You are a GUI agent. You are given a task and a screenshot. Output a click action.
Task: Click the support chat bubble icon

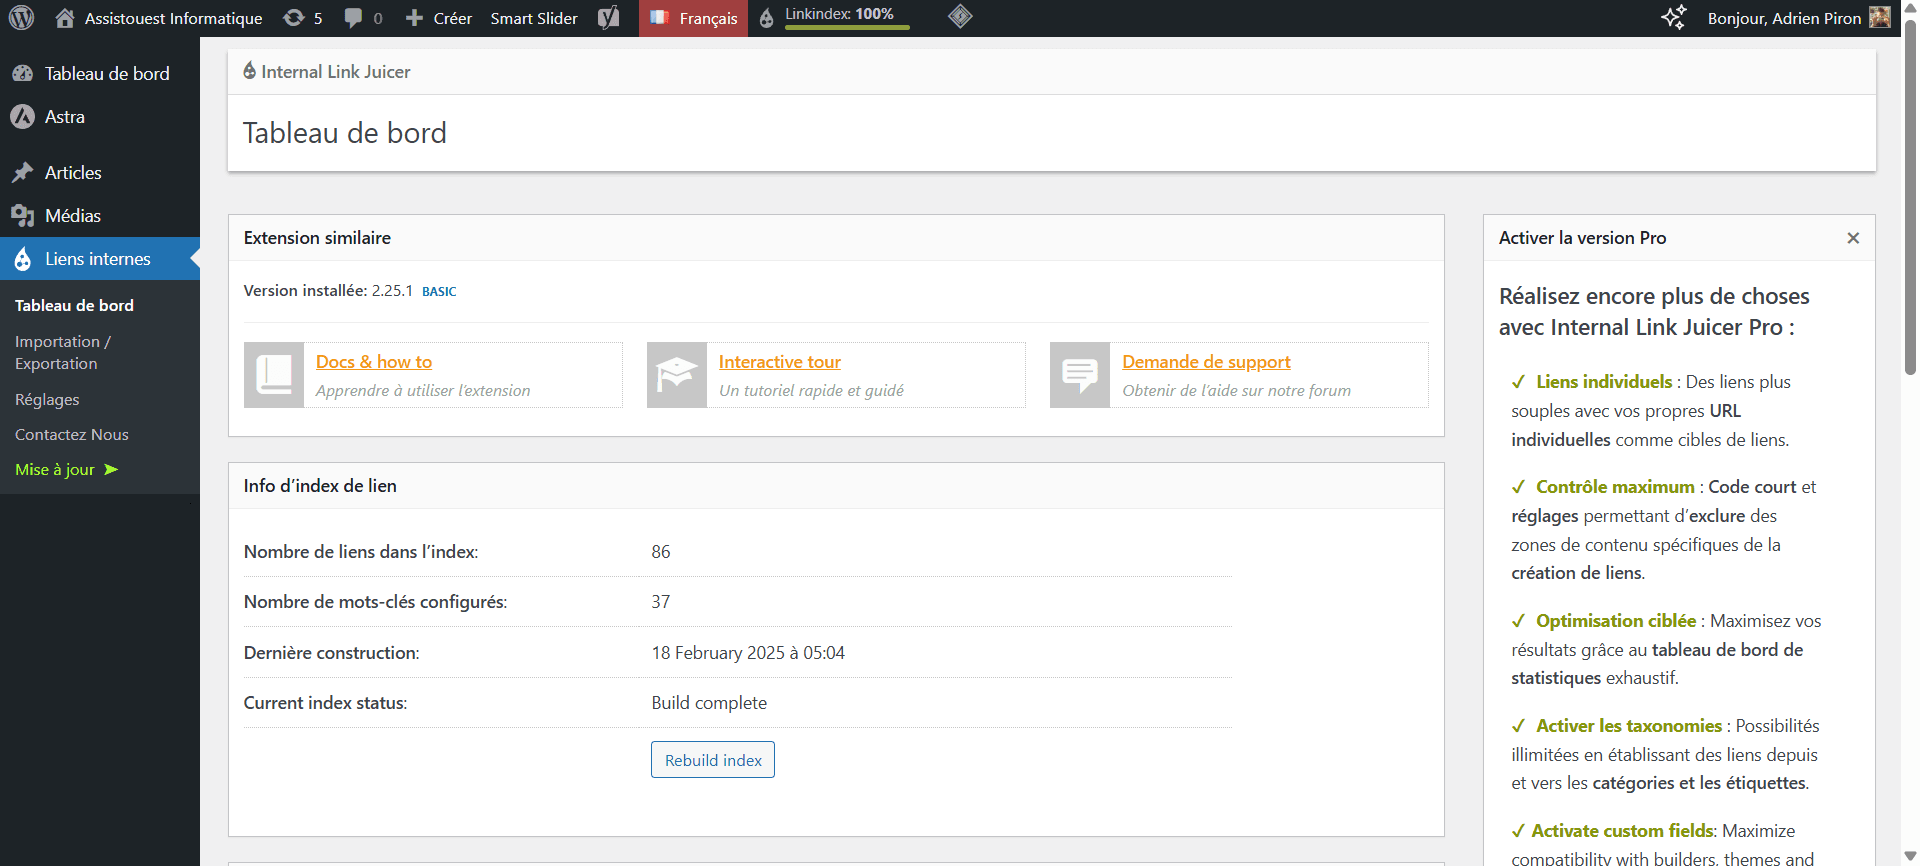tap(1080, 375)
